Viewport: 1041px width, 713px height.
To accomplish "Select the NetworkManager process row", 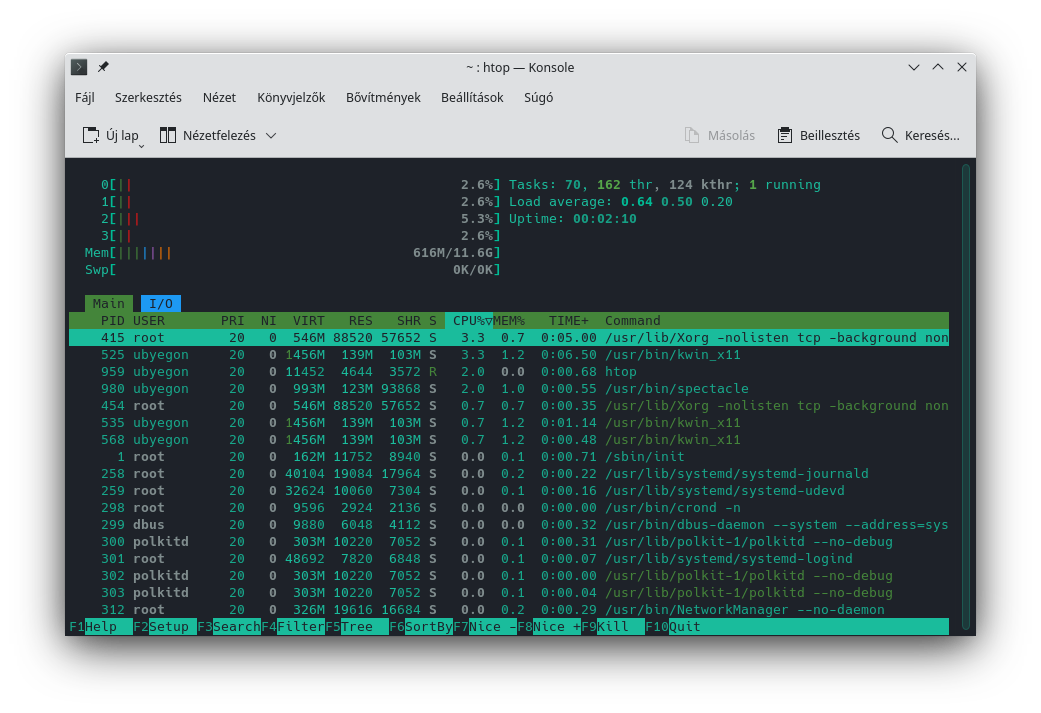I will coord(509,609).
